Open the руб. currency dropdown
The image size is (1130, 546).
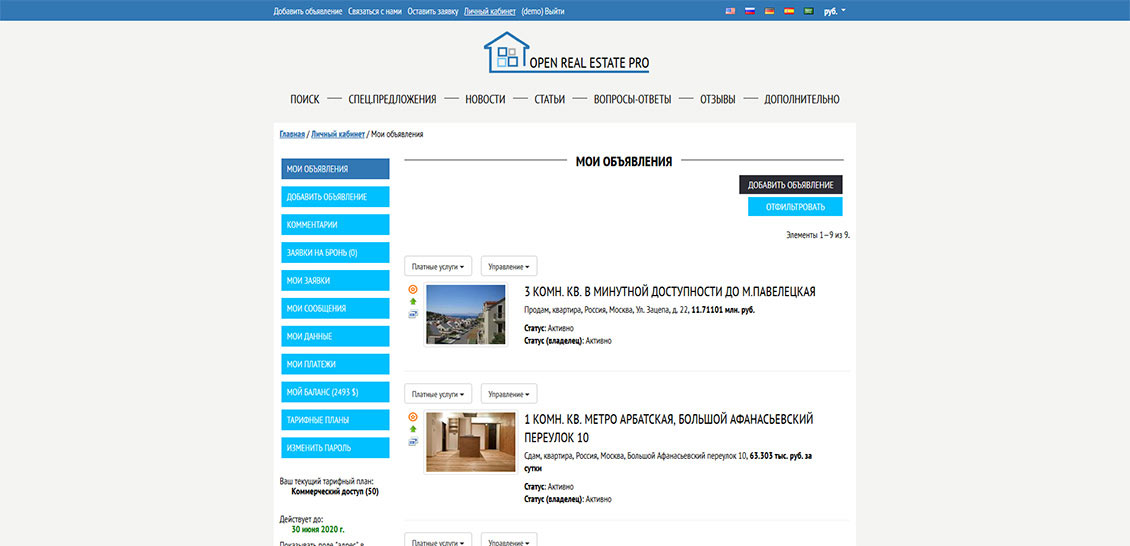click(834, 11)
